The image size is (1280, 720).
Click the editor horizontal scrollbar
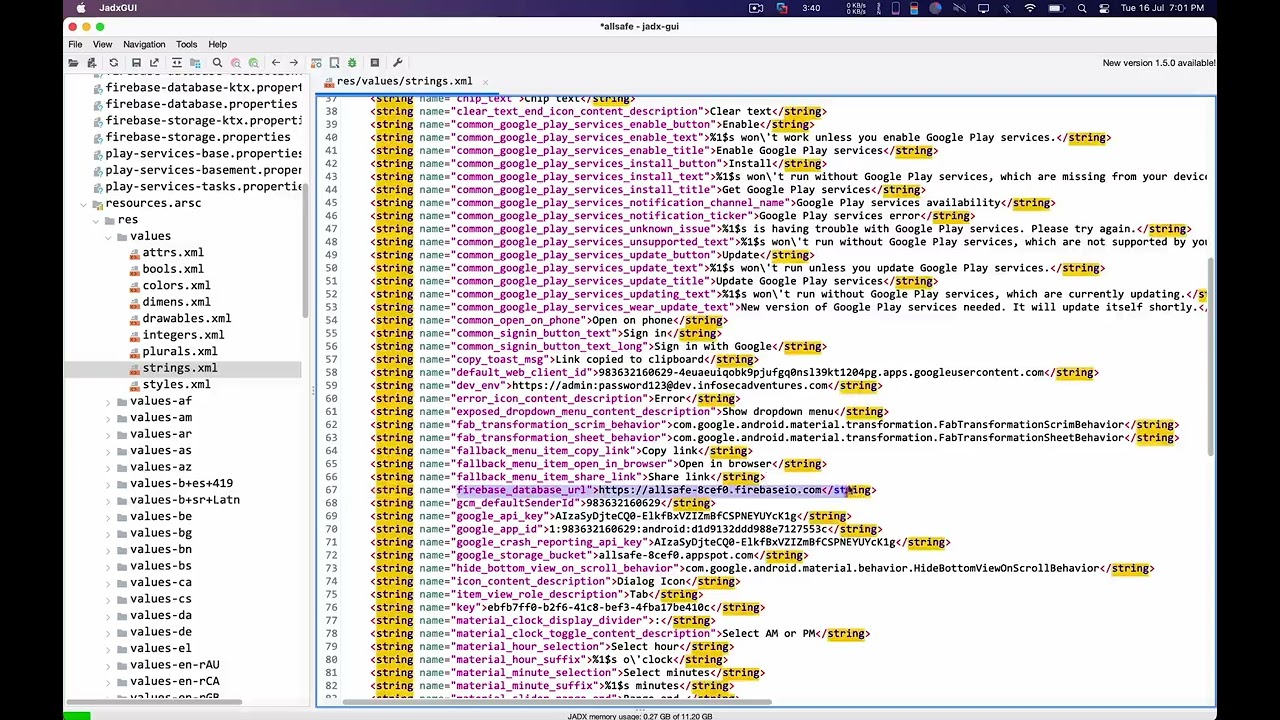coord(557,700)
